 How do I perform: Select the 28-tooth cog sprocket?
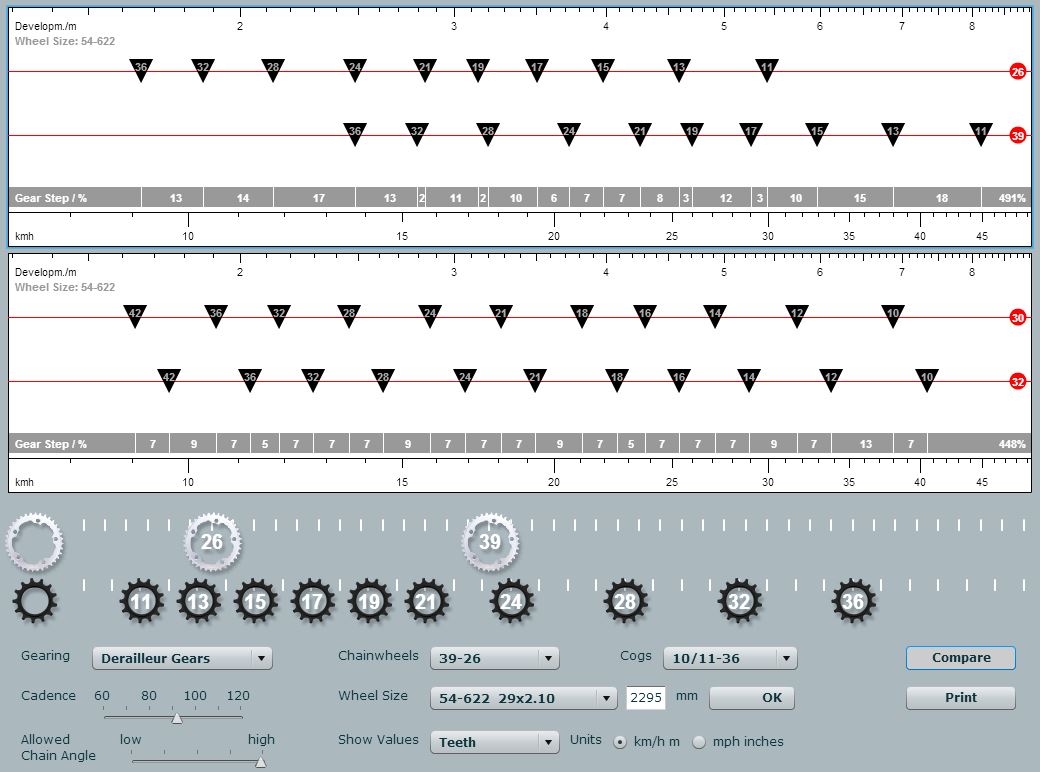pos(626,602)
